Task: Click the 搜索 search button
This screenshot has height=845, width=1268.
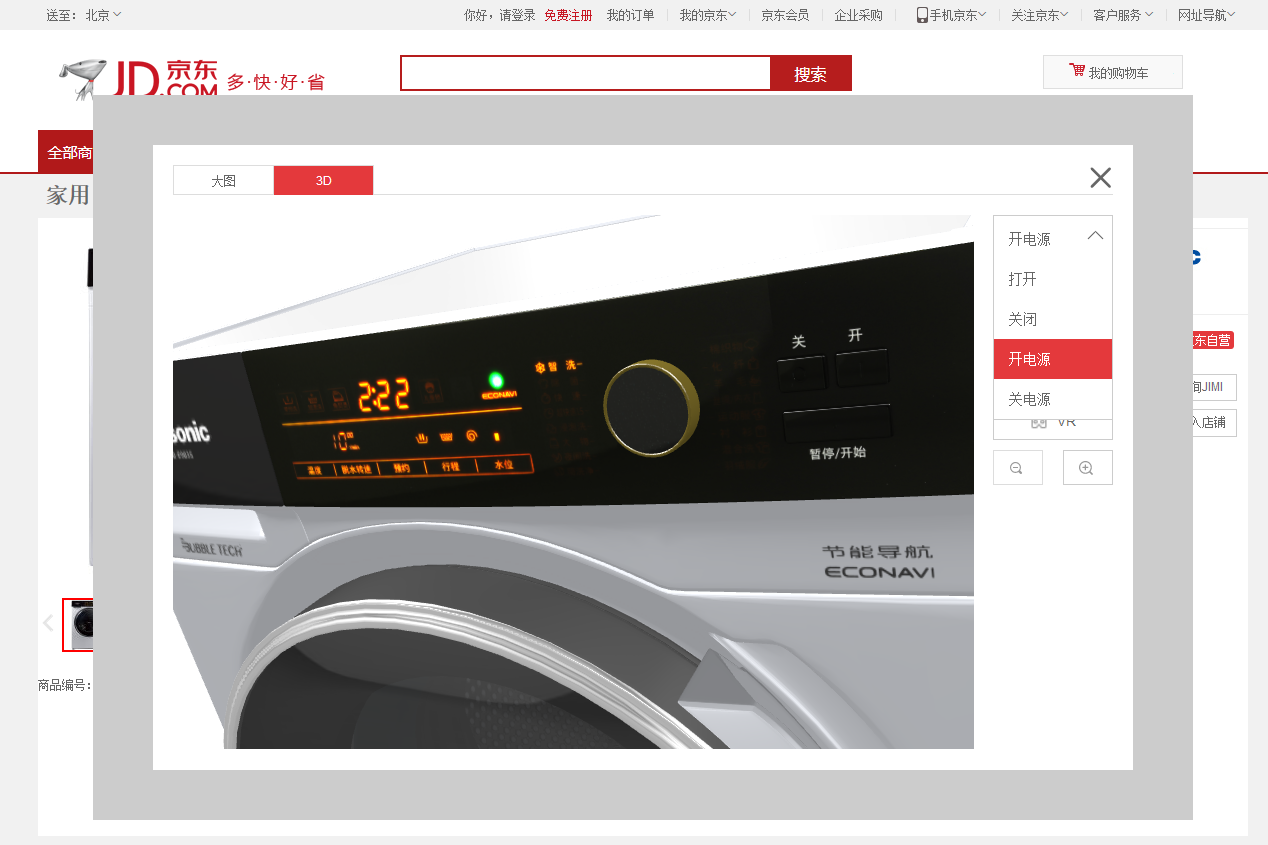Action: pyautogui.click(x=810, y=74)
